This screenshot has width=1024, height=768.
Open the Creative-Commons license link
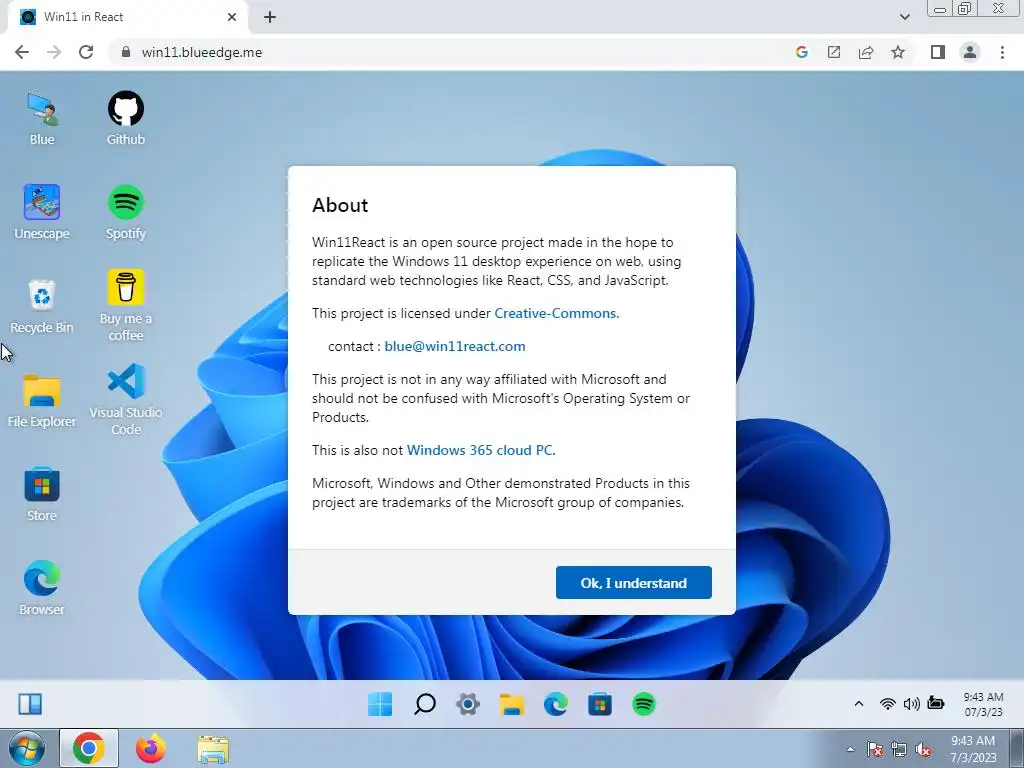click(555, 313)
